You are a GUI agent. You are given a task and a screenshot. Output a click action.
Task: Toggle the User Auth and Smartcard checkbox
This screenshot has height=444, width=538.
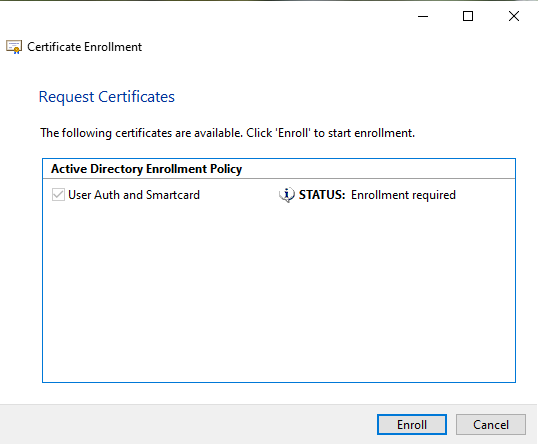[58, 195]
